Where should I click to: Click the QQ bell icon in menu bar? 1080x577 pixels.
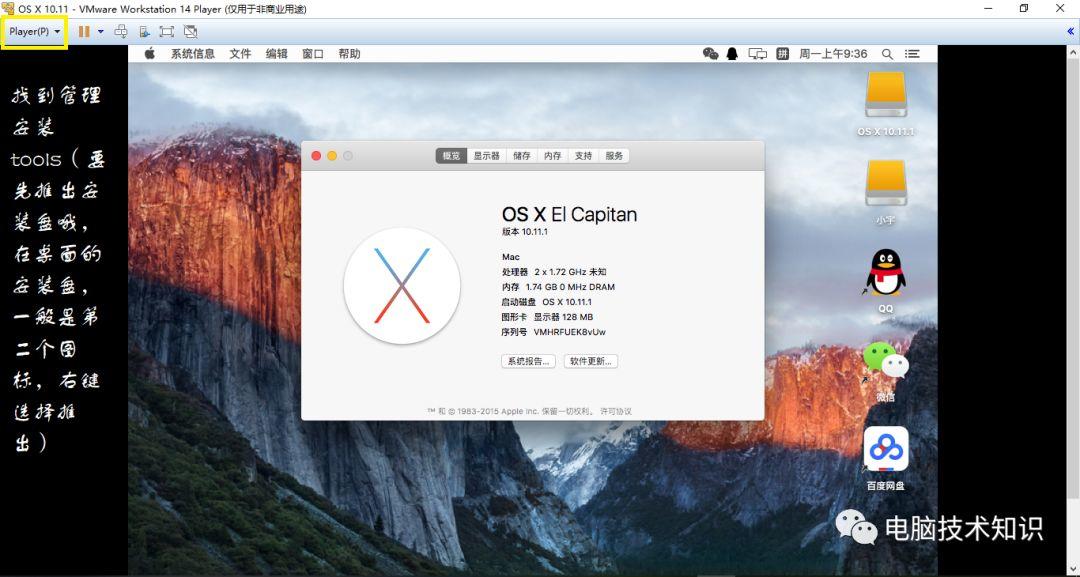(x=732, y=54)
